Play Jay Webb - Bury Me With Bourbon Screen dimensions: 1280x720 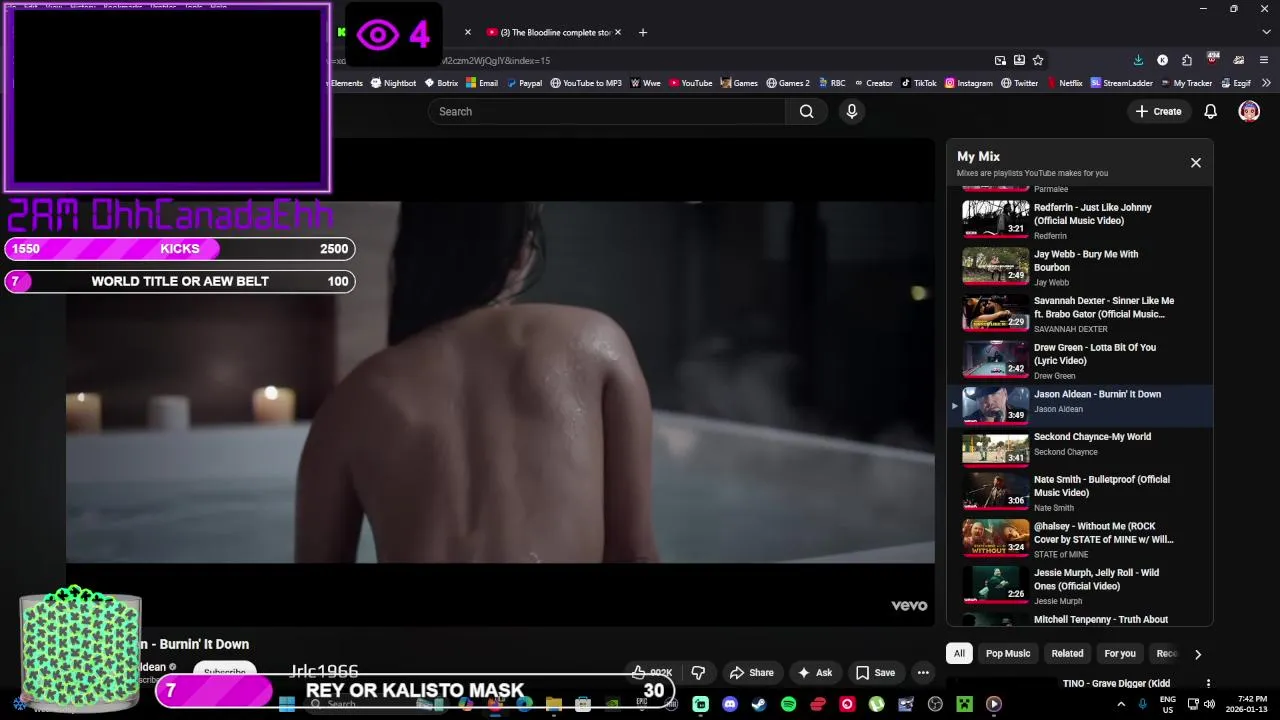pyautogui.click(x=1079, y=267)
